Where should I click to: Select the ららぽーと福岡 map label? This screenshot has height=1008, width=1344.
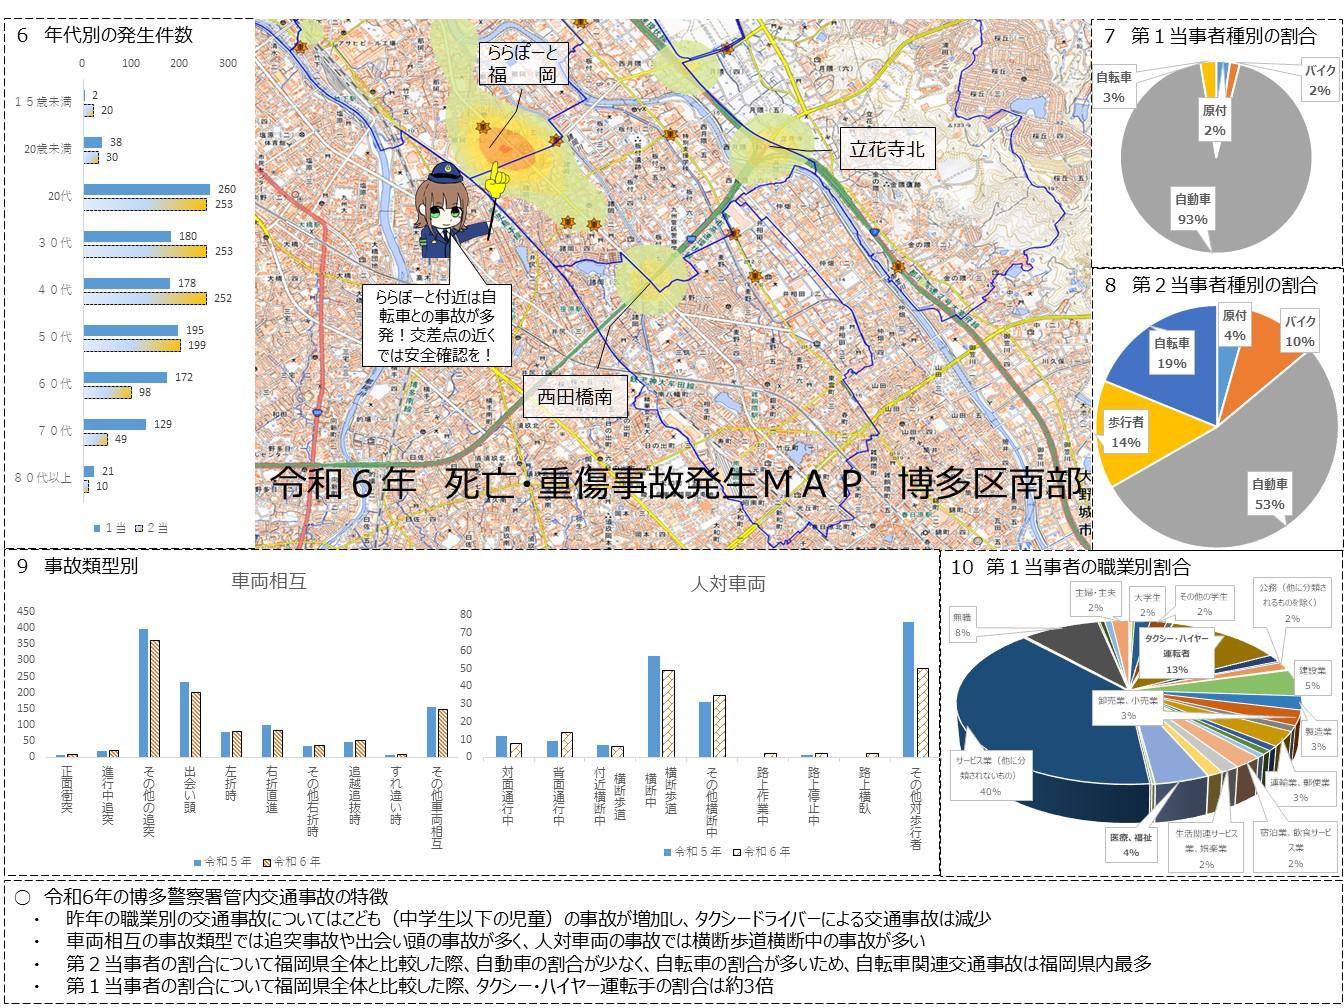[523, 63]
